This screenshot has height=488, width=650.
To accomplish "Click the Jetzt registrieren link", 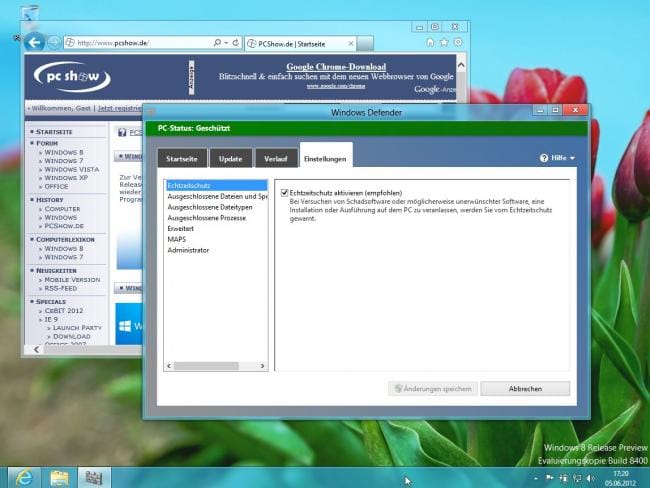I will [x=120, y=108].
